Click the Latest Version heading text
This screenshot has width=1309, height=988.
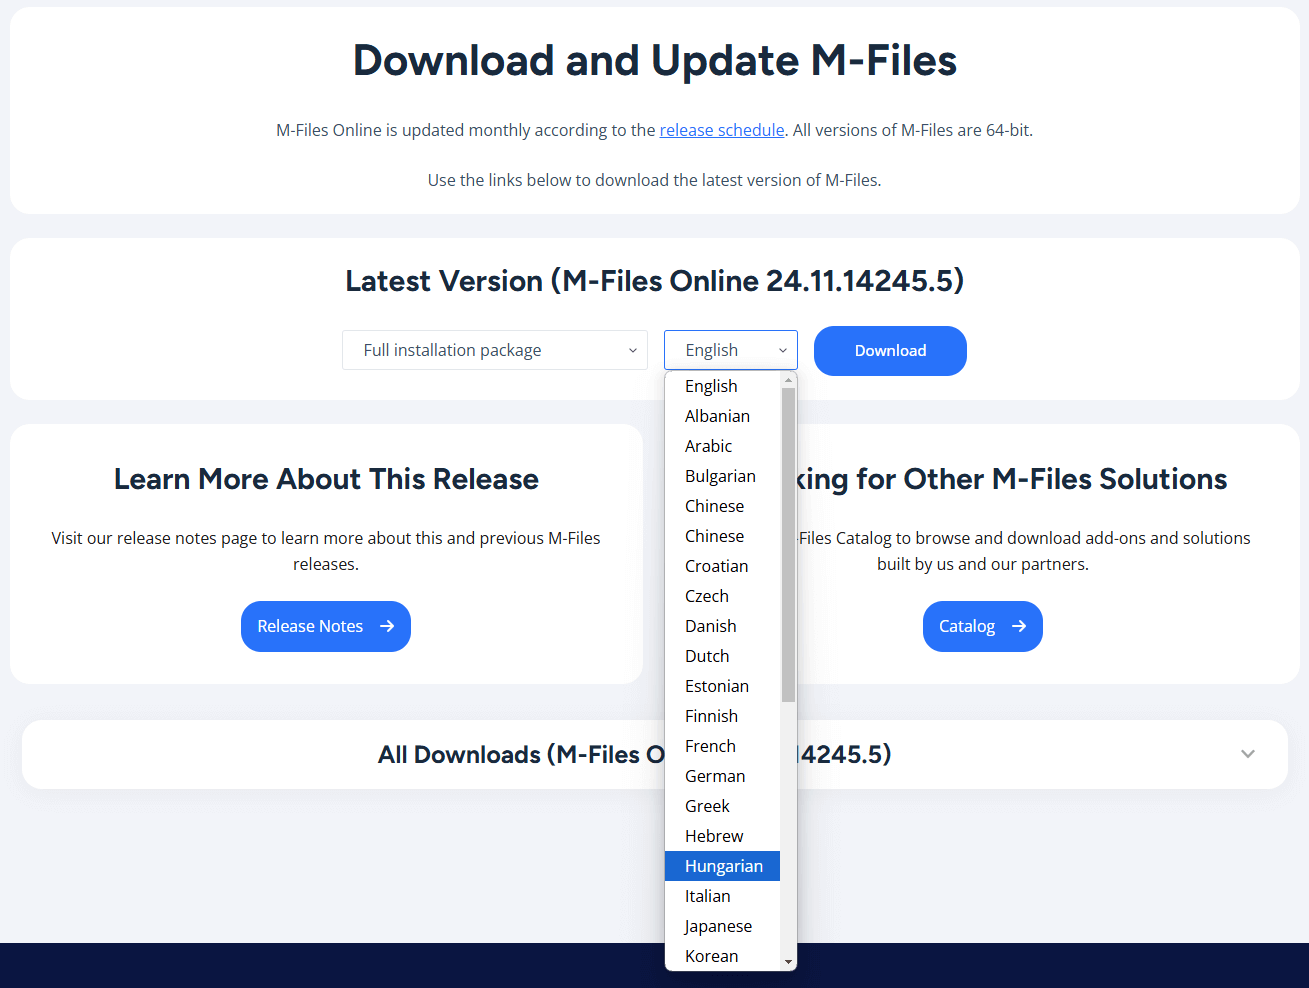tap(654, 281)
